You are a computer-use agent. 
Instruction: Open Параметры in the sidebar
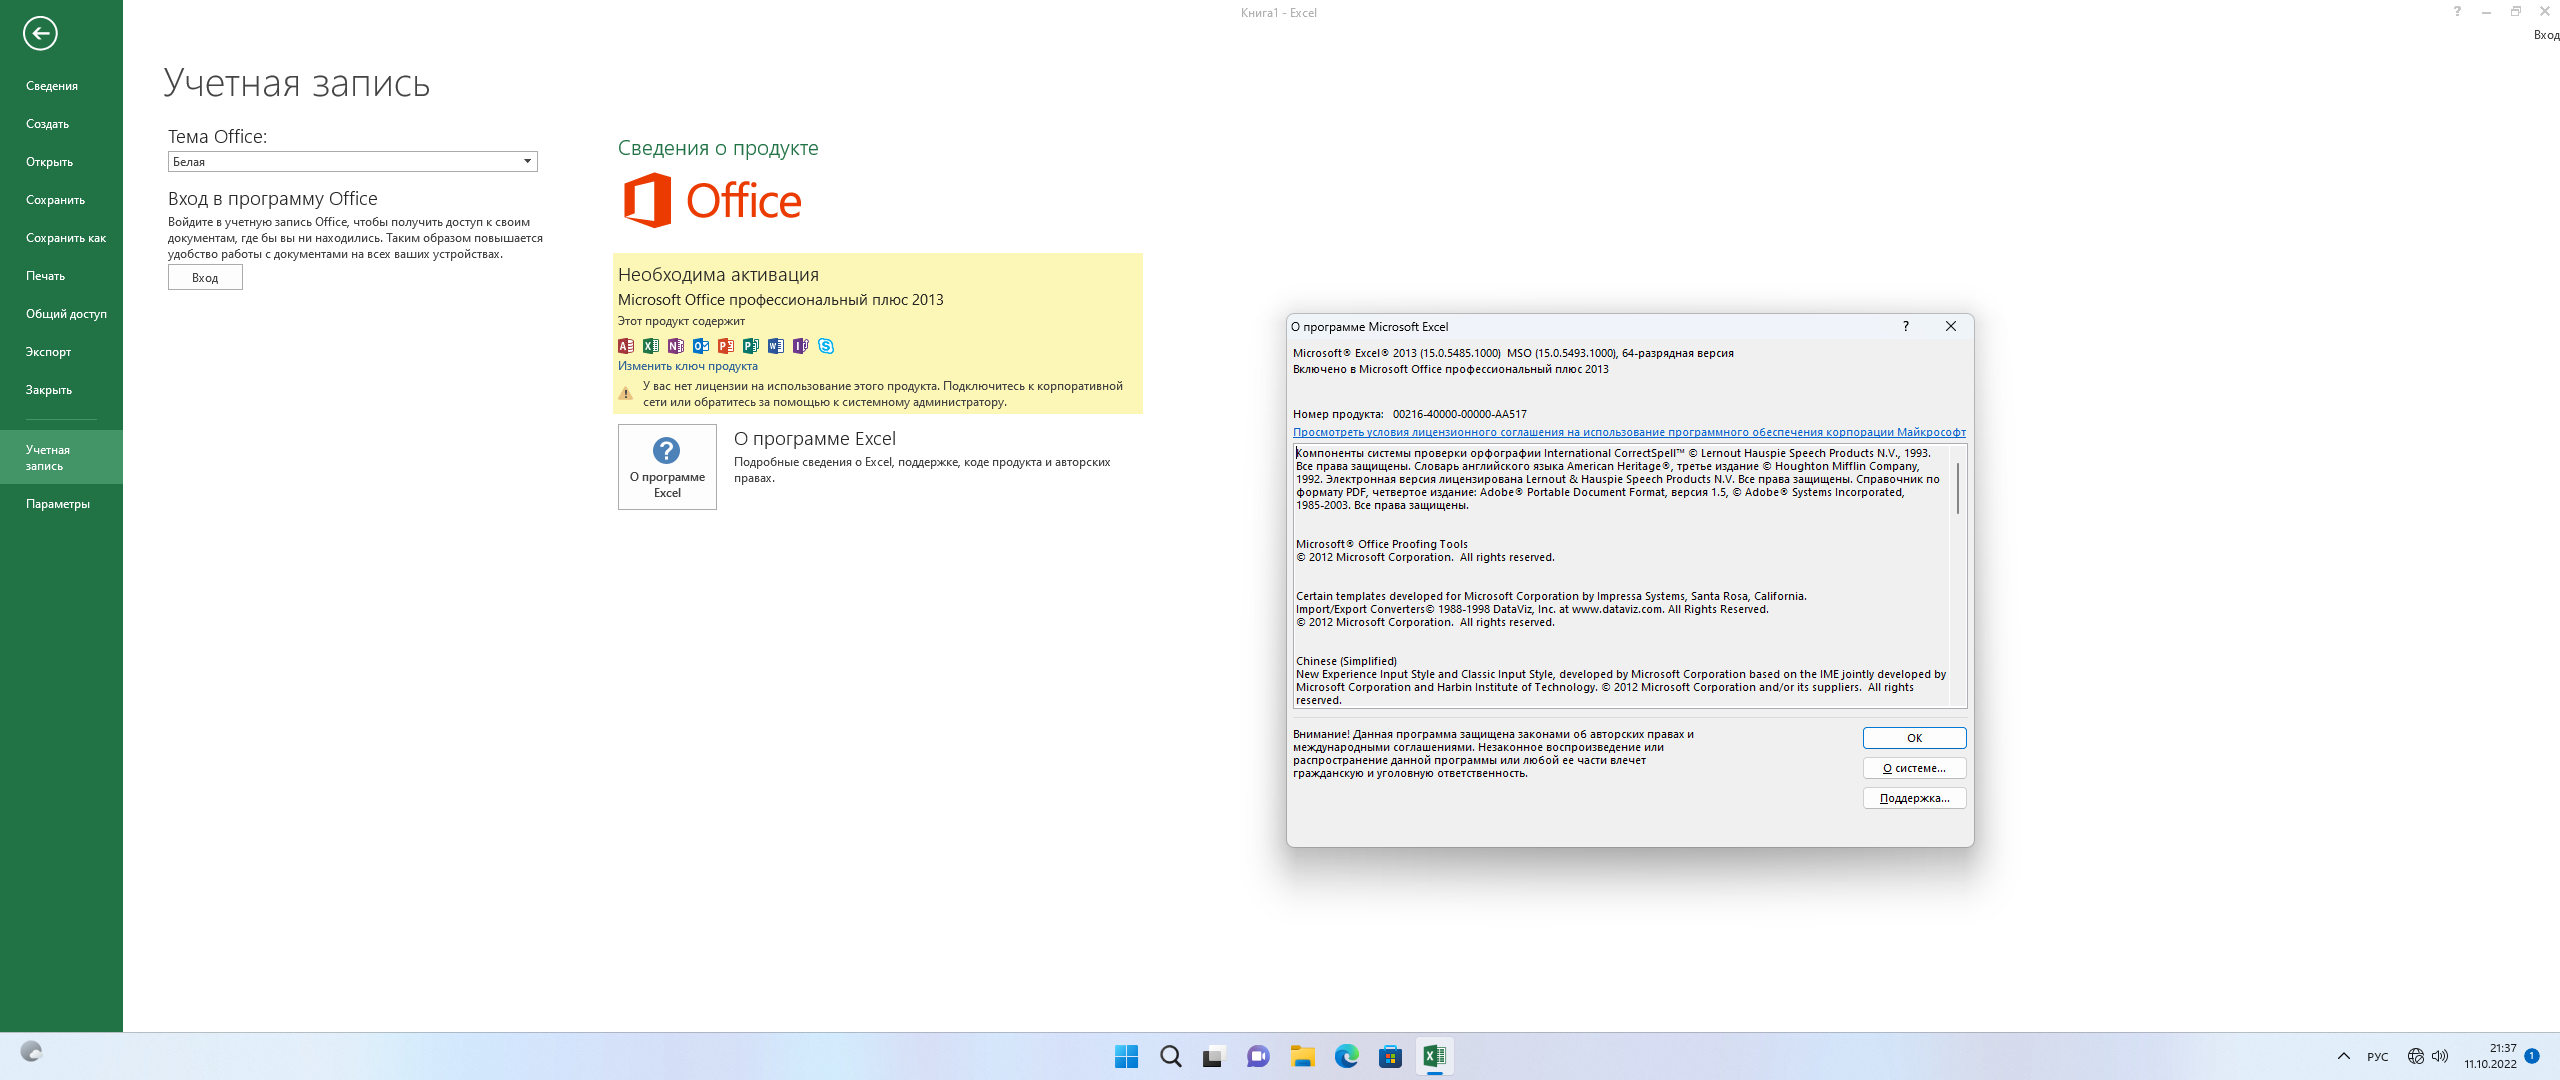(x=61, y=504)
